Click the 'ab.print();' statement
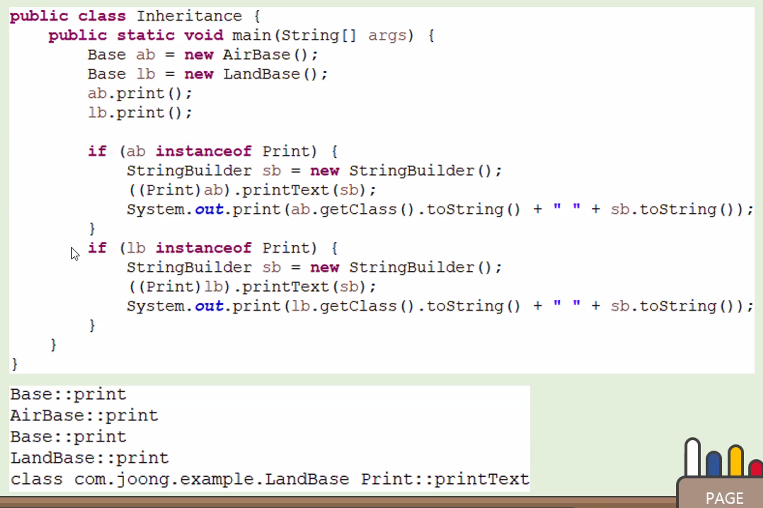The height and width of the screenshot is (508, 763). pyautogui.click(x=140, y=93)
